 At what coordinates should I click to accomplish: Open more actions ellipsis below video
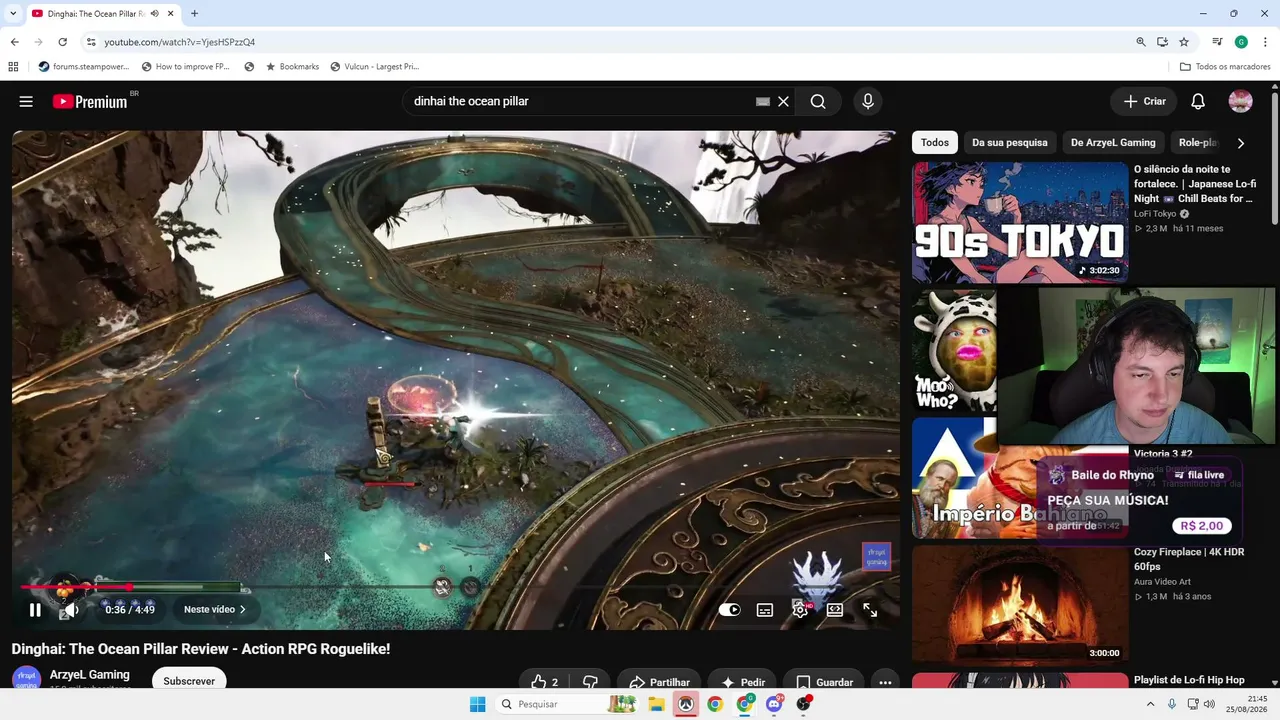click(x=885, y=682)
